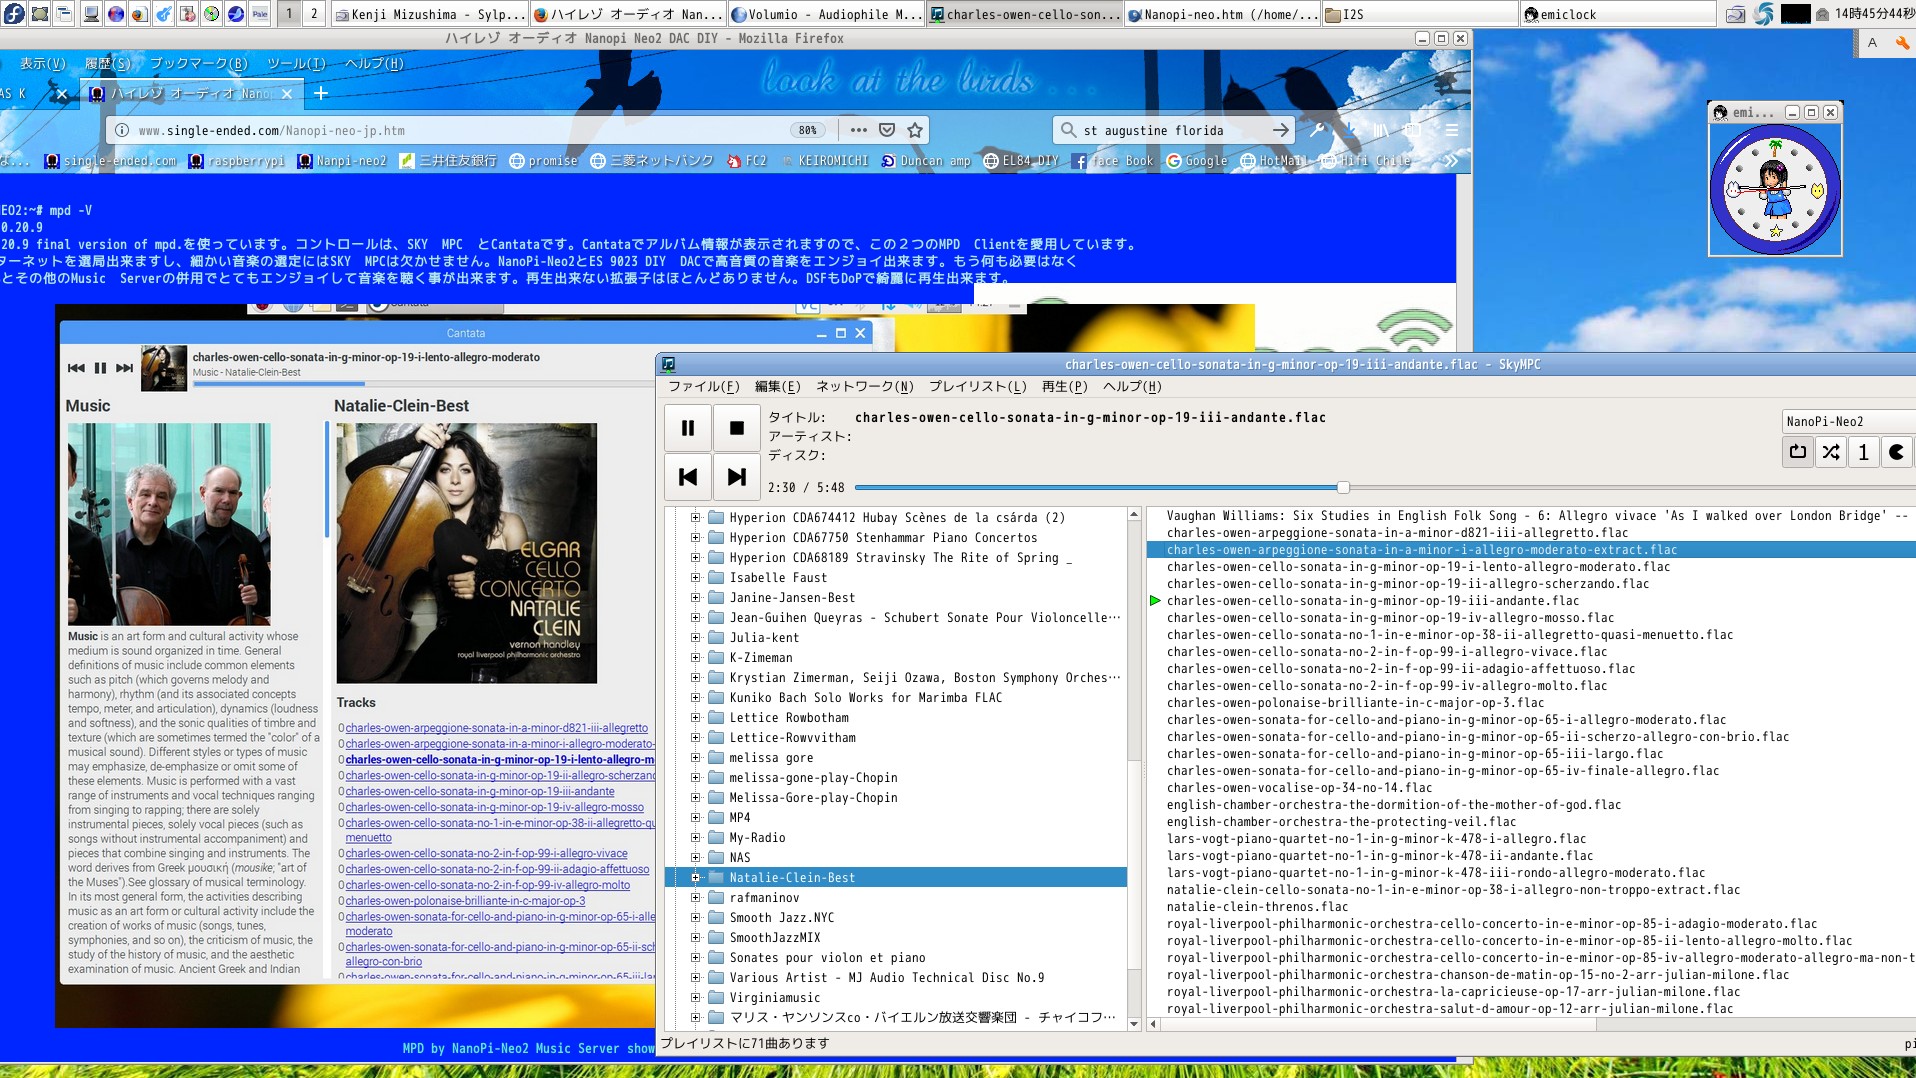Image resolution: width=1916 pixels, height=1078 pixels.
Task: Click the previous track icon in Cantata
Action: pyautogui.click(x=75, y=367)
